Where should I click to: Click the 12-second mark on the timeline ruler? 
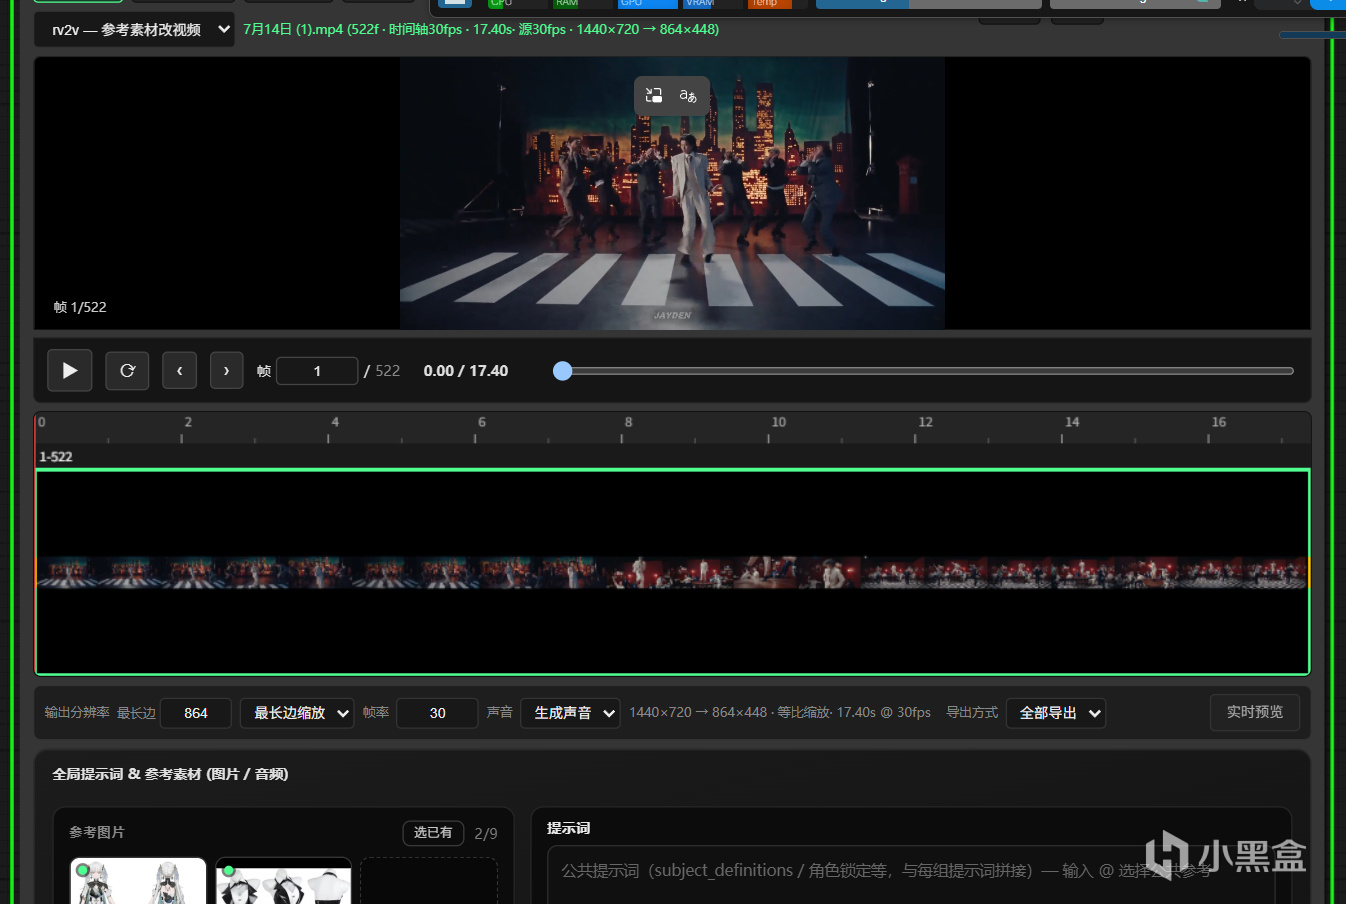point(925,423)
